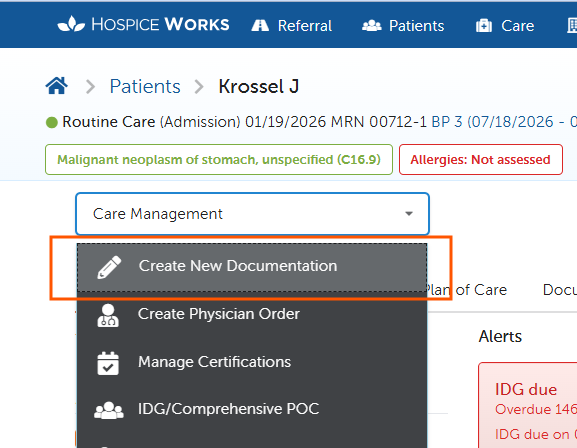577x448 pixels.
Task: Click the calendar check icon for certifications
Action: point(108,363)
